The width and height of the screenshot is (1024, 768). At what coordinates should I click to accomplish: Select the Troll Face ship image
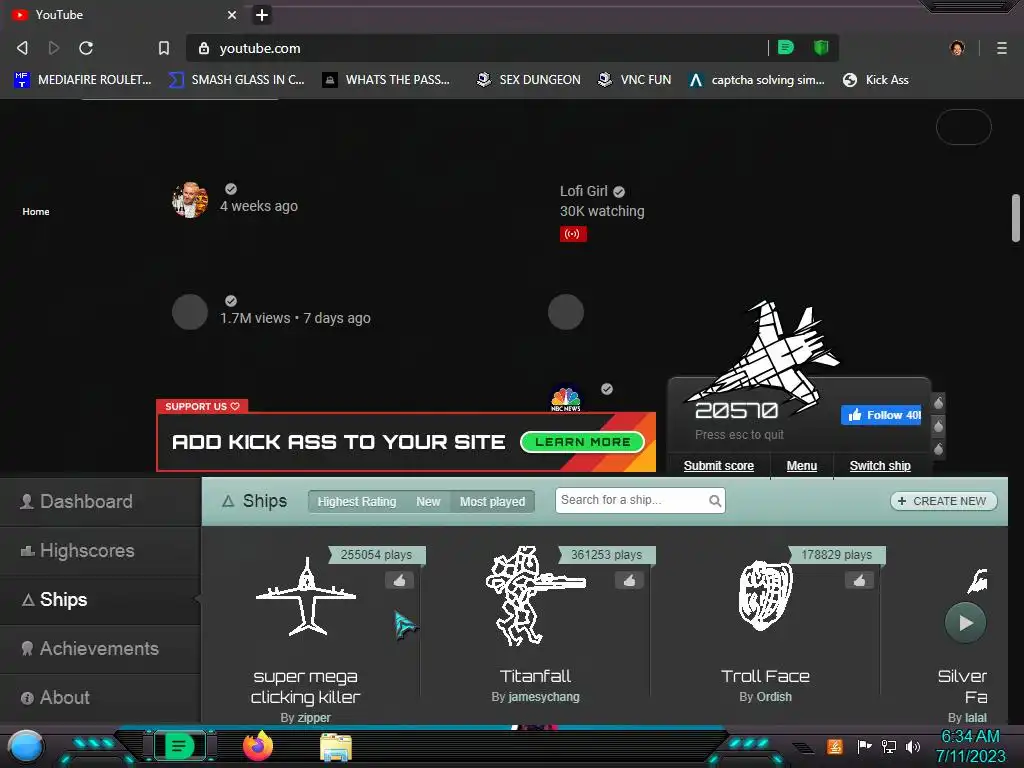765,596
